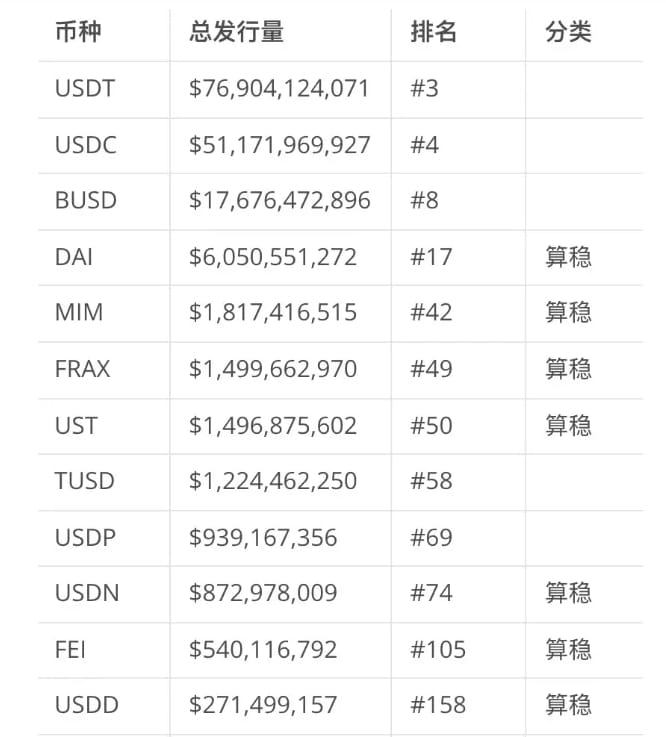Viewport: 666px width, 737px height.
Task: Select the USDD row's 算稳 category
Action: [x=568, y=705]
